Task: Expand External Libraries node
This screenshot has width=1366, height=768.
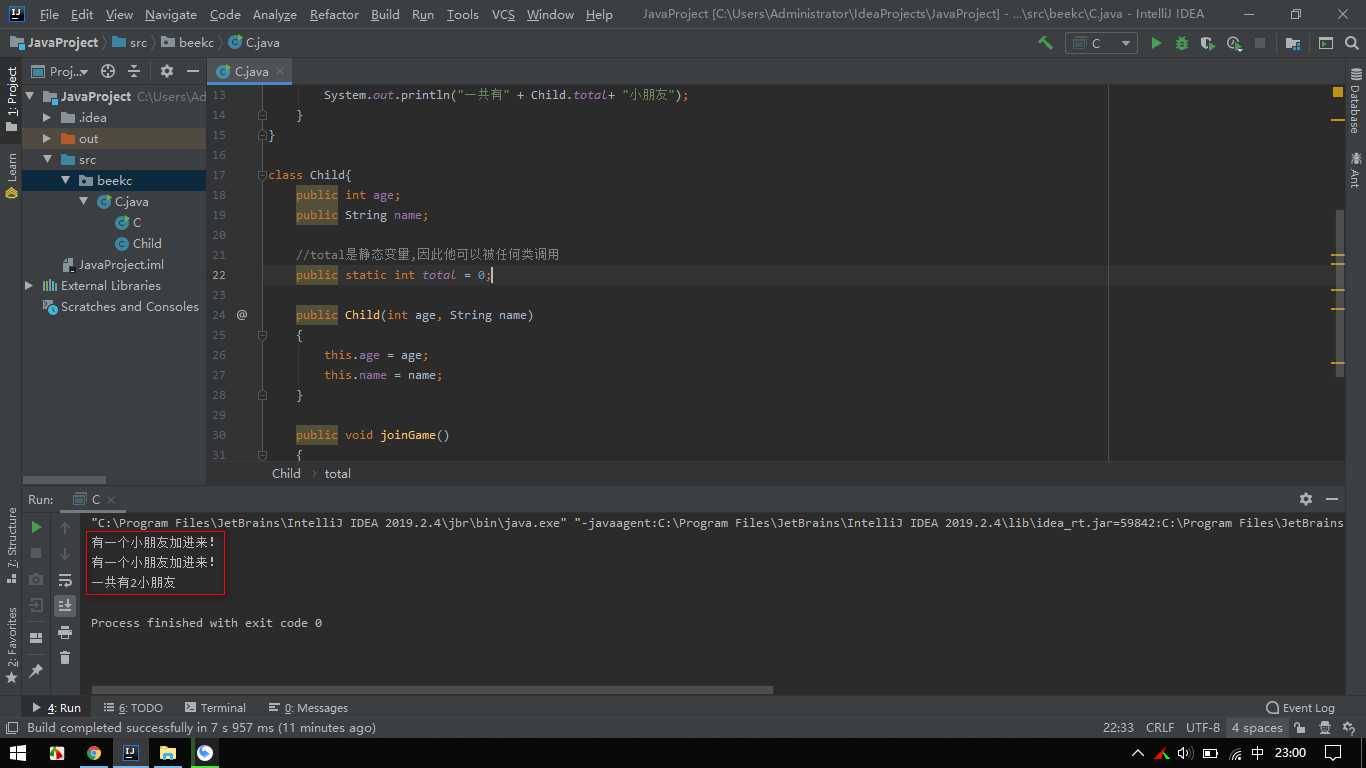Action: click(29, 285)
